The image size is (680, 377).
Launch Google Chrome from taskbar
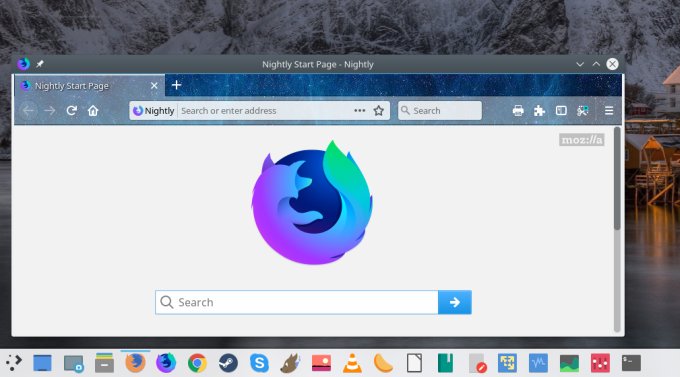(x=197, y=363)
